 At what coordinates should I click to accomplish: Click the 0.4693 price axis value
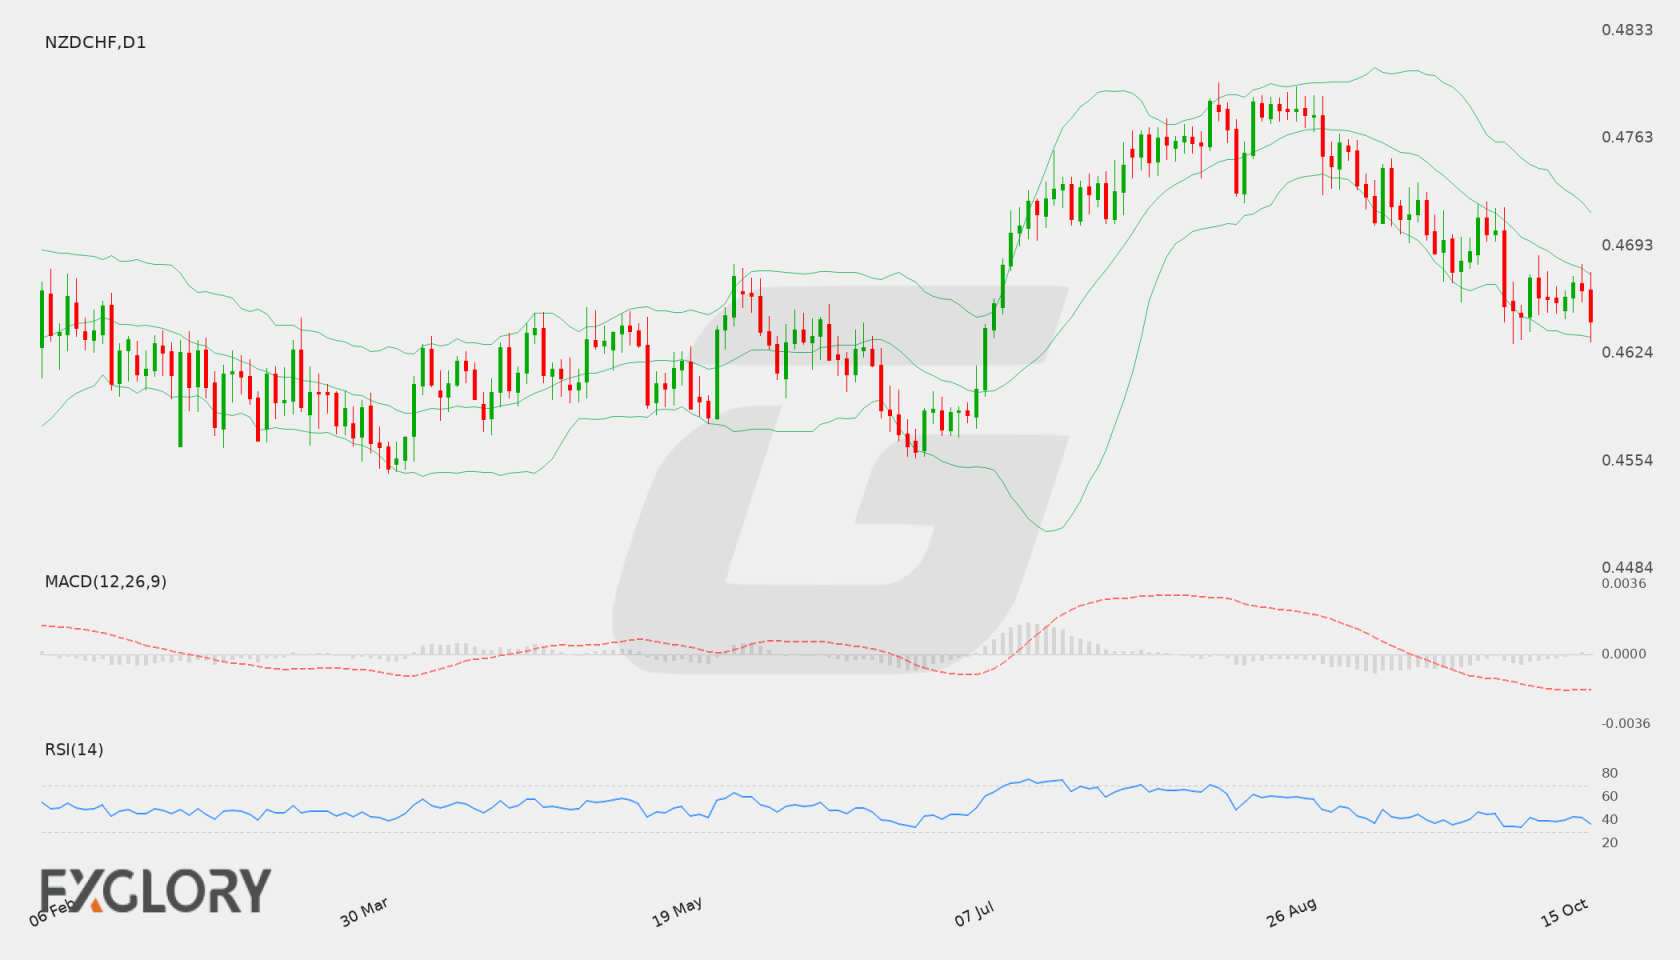click(1627, 245)
